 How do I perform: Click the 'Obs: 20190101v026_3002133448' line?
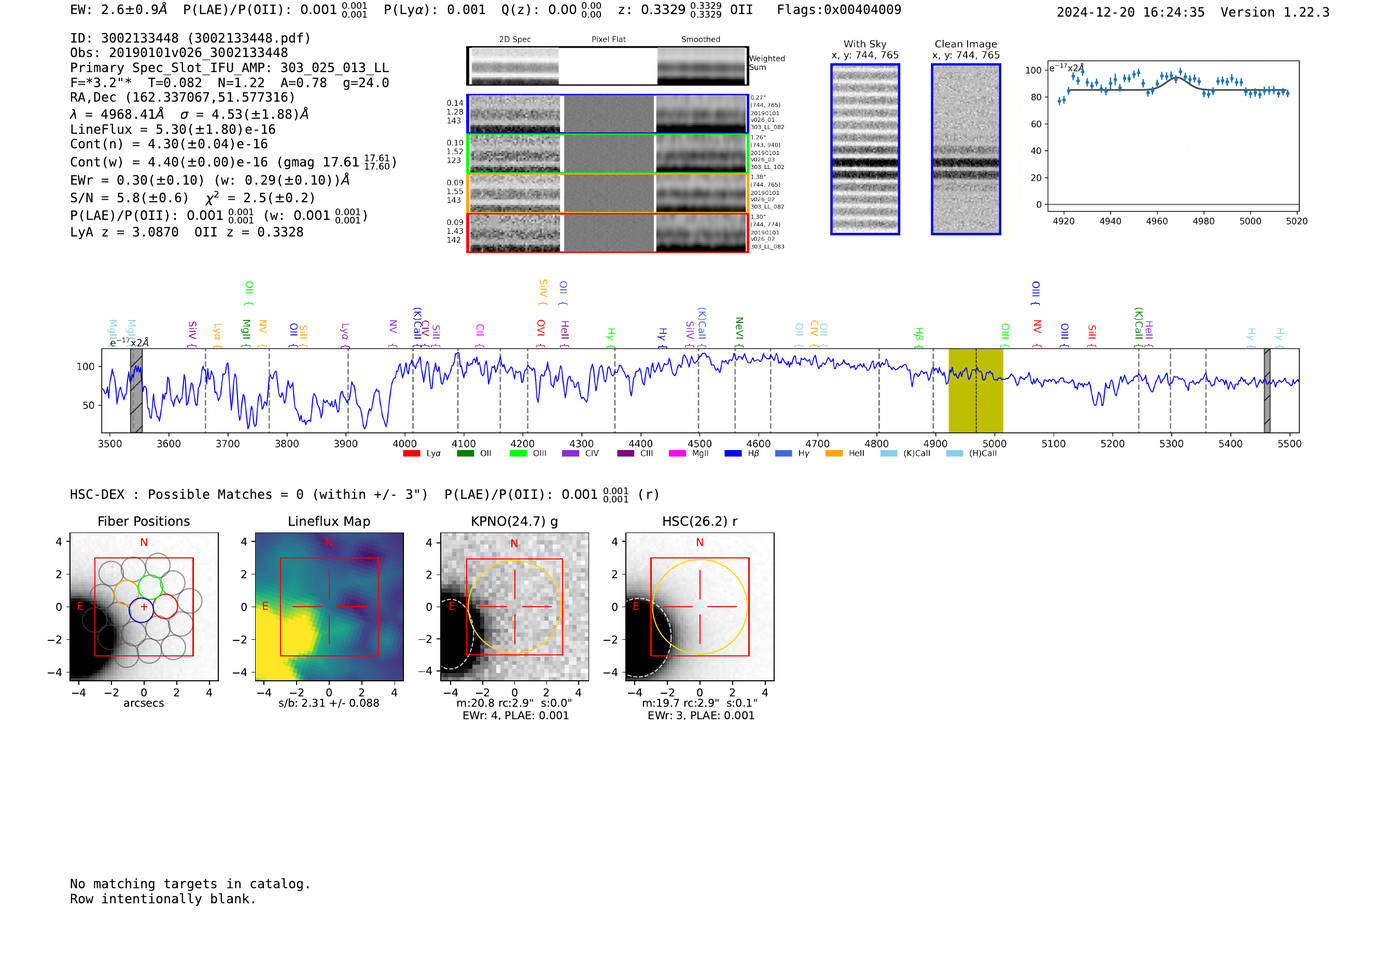click(x=179, y=53)
